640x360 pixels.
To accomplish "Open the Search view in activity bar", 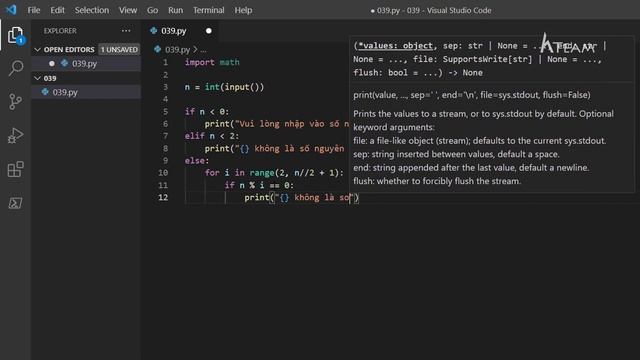I will pyautogui.click(x=16, y=68).
